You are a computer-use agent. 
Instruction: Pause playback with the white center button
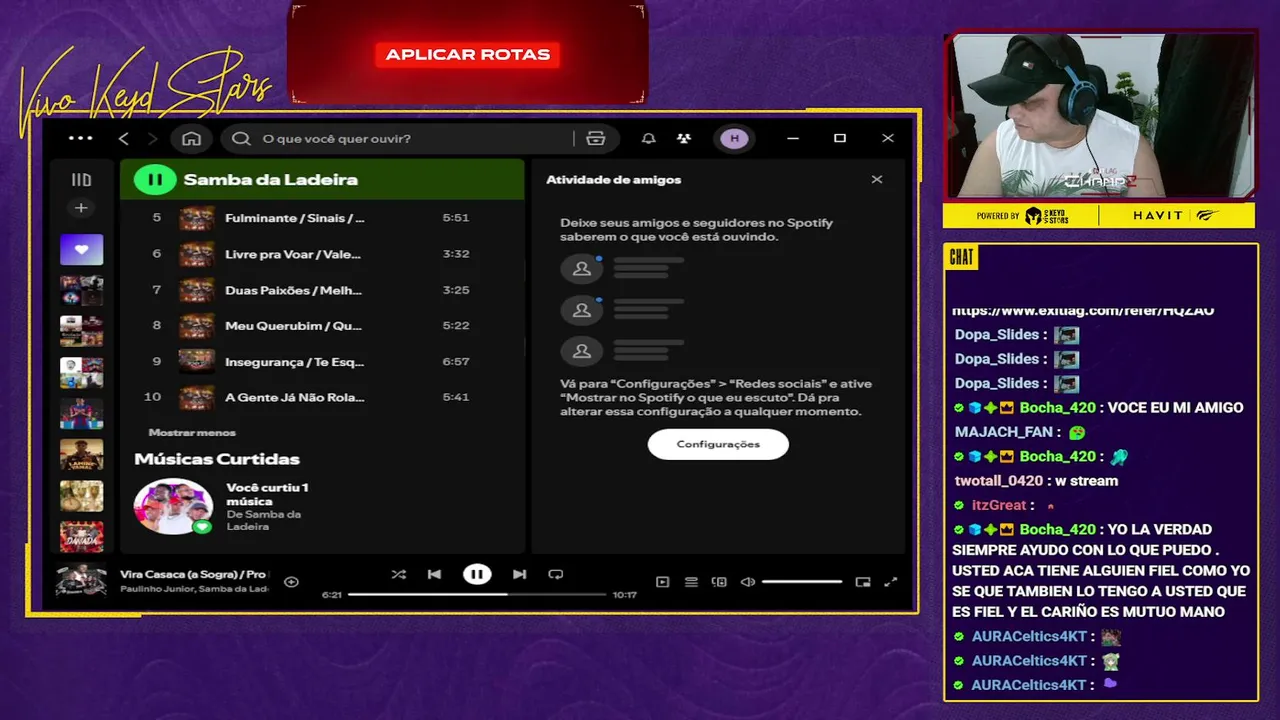point(477,574)
